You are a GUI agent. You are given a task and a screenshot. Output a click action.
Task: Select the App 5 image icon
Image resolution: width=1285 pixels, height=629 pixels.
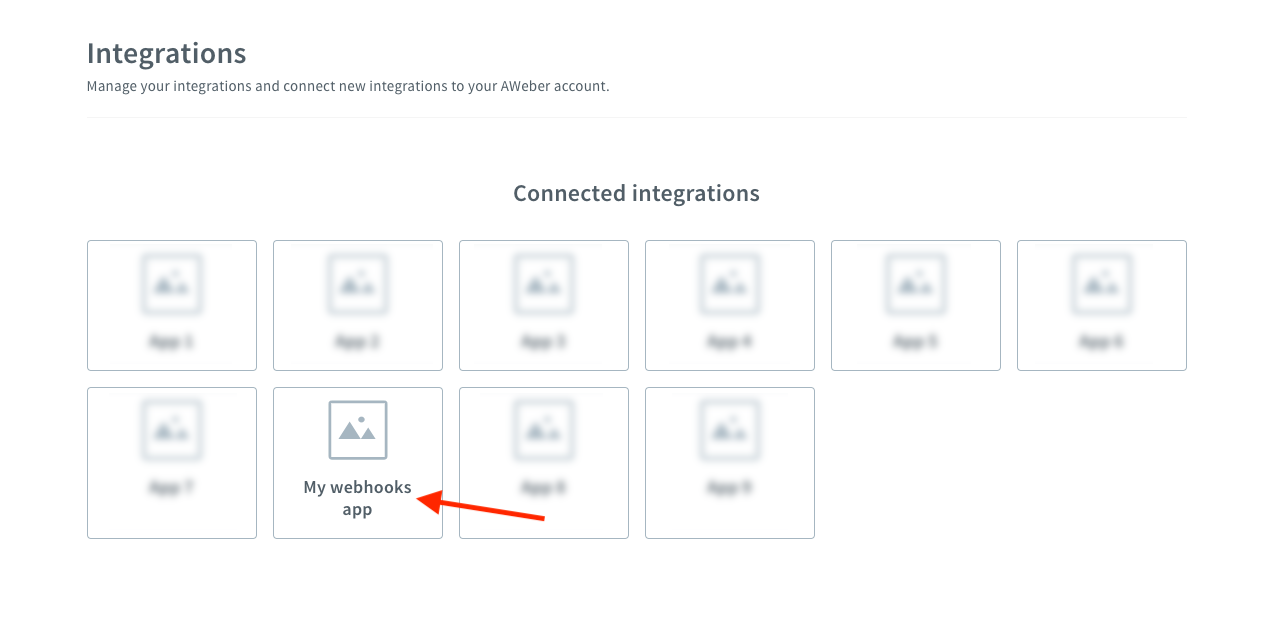916,284
